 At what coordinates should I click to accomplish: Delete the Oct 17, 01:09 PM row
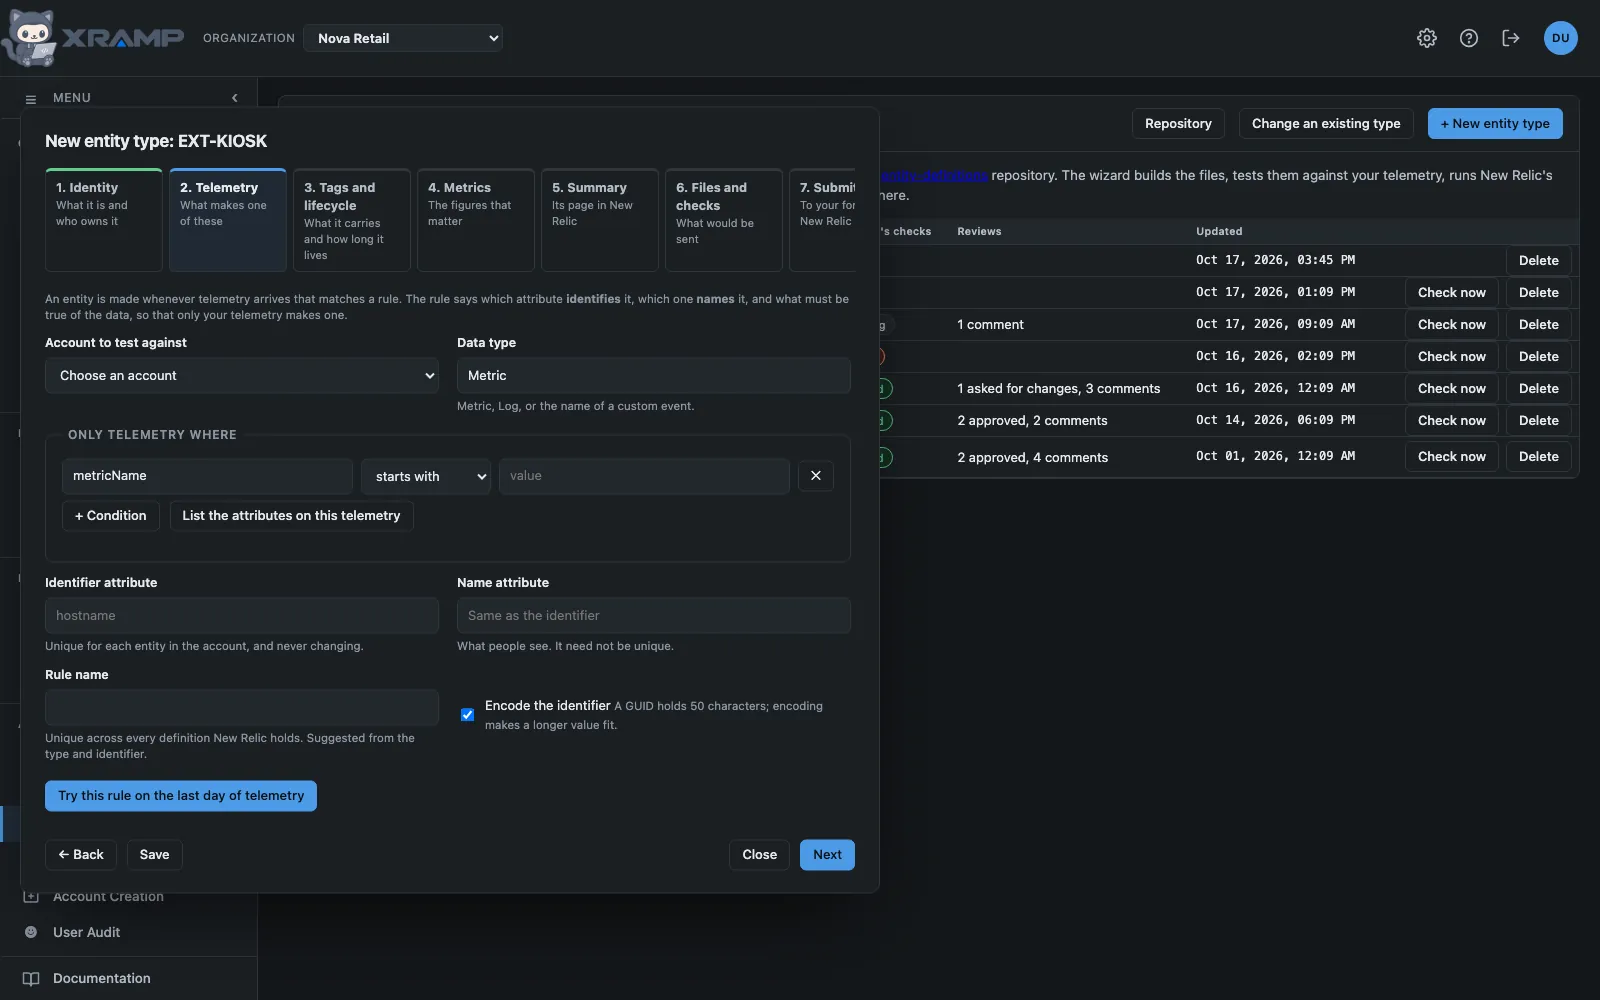coord(1539,293)
